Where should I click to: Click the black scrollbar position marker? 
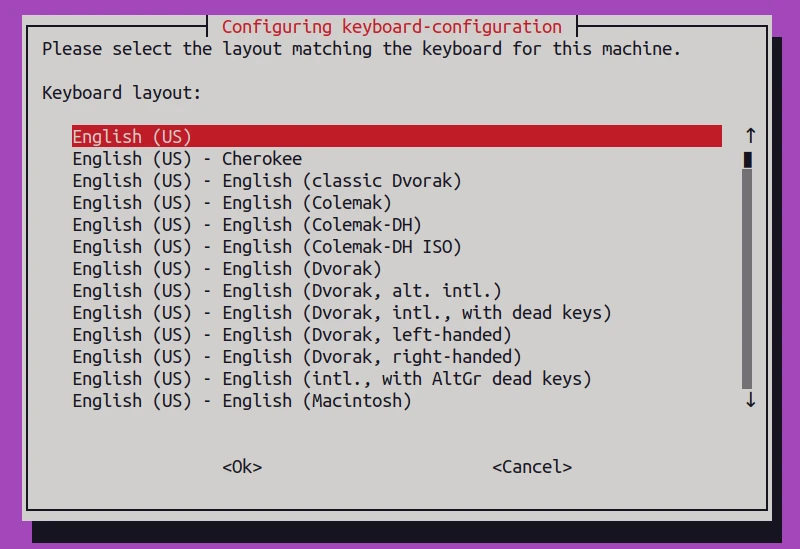pyautogui.click(x=747, y=160)
